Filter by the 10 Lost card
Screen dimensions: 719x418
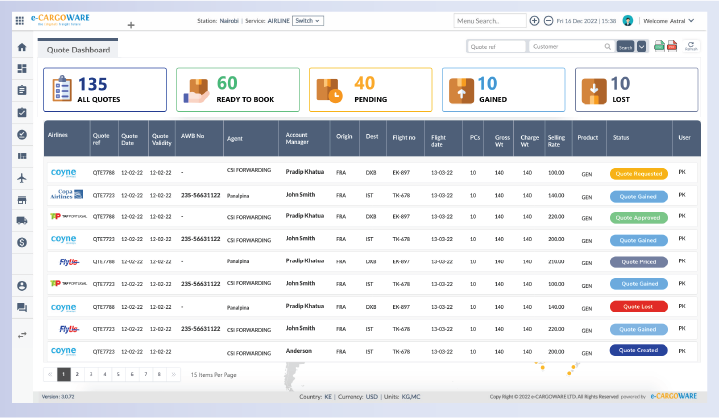[x=636, y=90]
